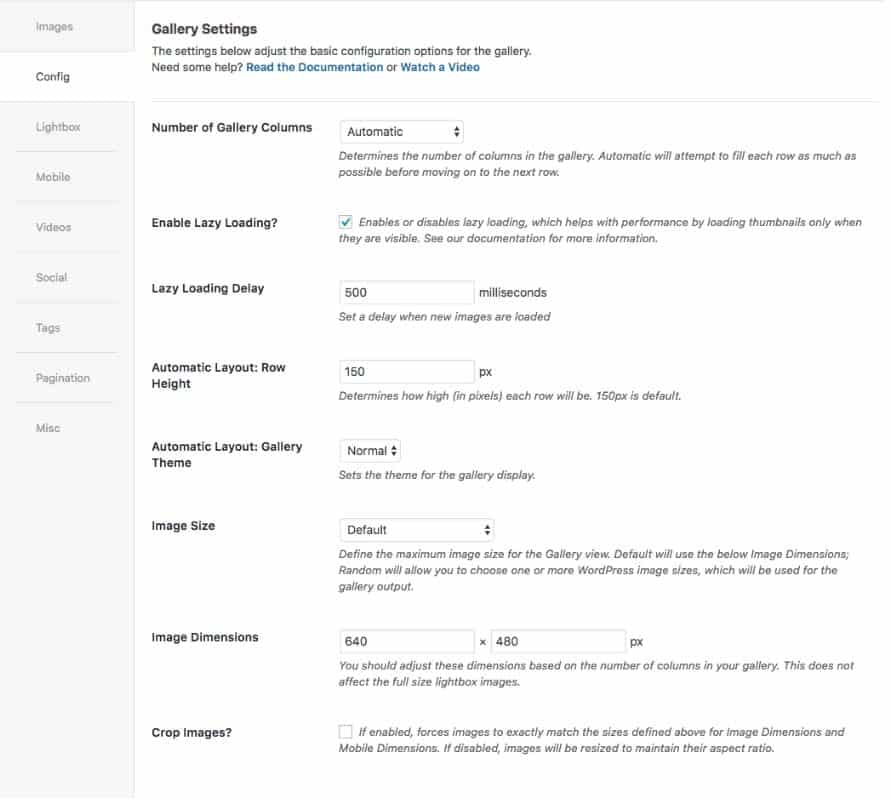Click the image height field showing 480
Screen dimensions: 890x801
tap(558, 642)
